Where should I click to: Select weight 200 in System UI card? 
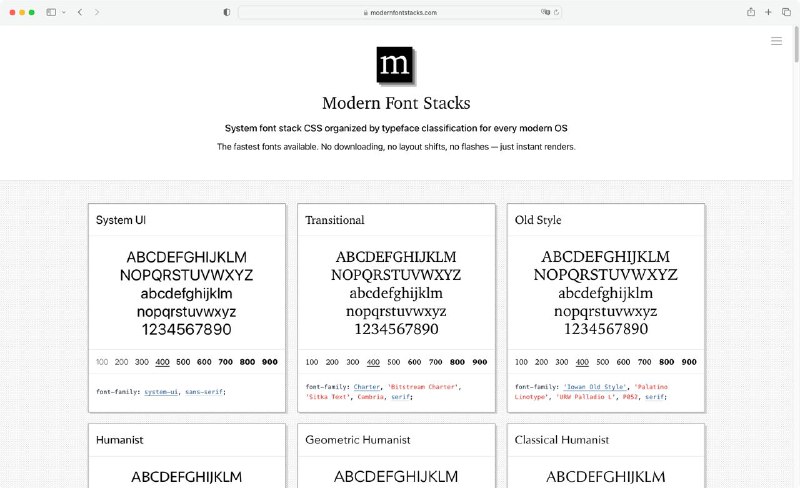(x=121, y=362)
